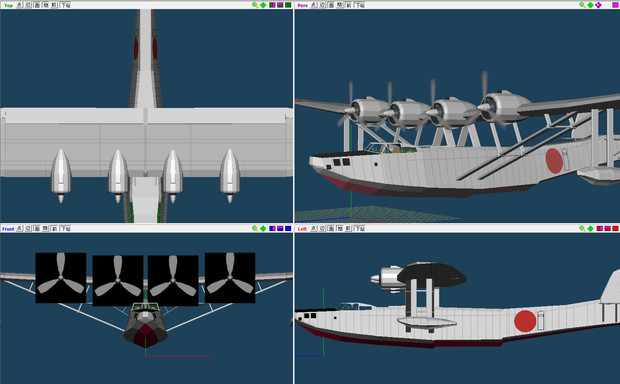Click the zoom magnifier in Pers view header
Image resolution: width=620 pixels, height=384 pixels.
pos(582,5)
